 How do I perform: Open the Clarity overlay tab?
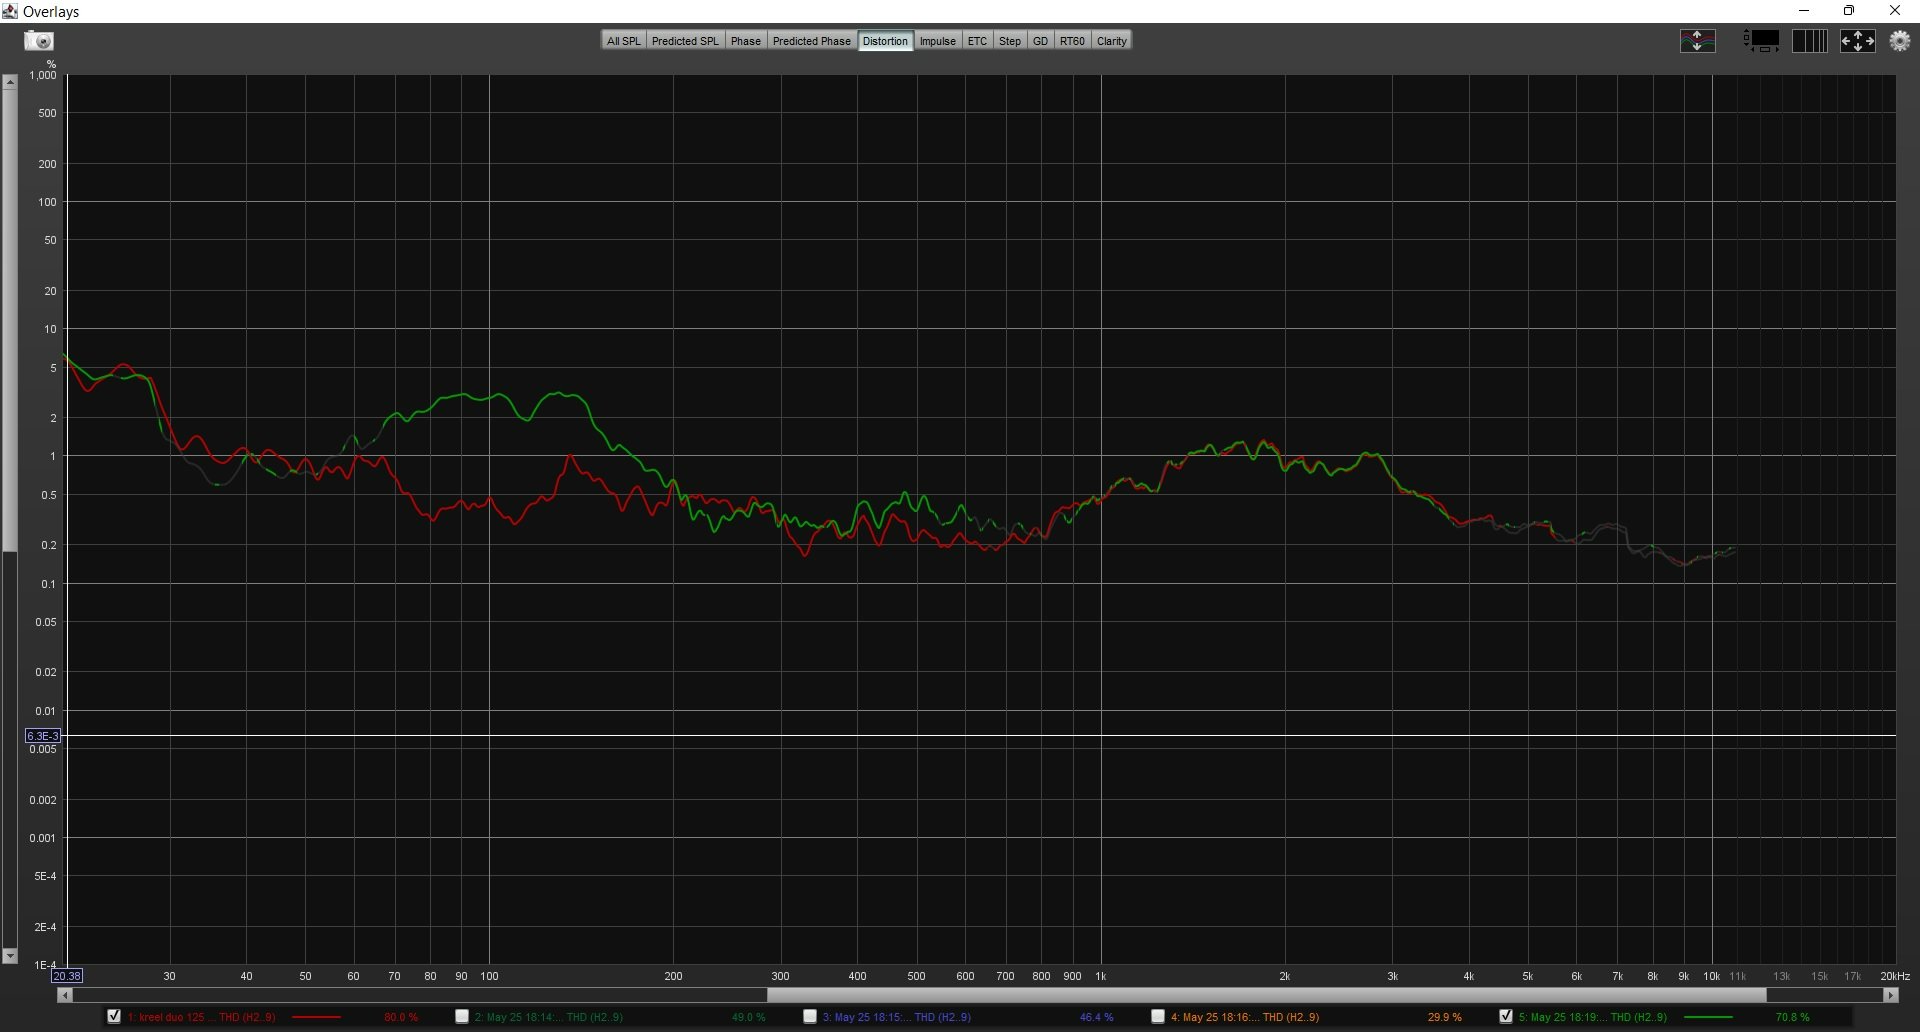point(1111,41)
